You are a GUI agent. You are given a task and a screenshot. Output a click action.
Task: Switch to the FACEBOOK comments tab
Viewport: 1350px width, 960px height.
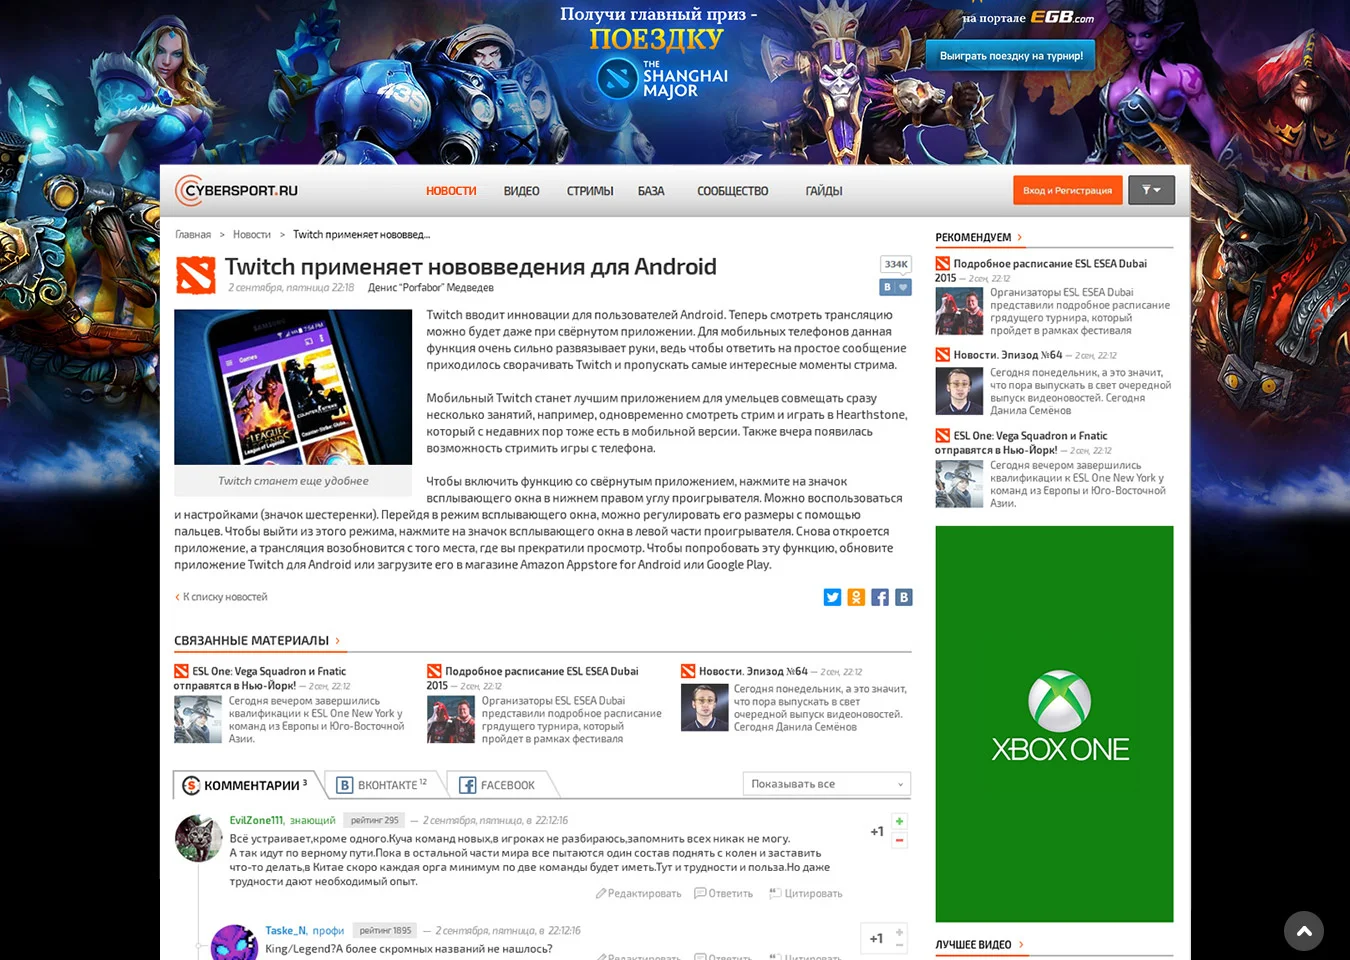point(497,785)
